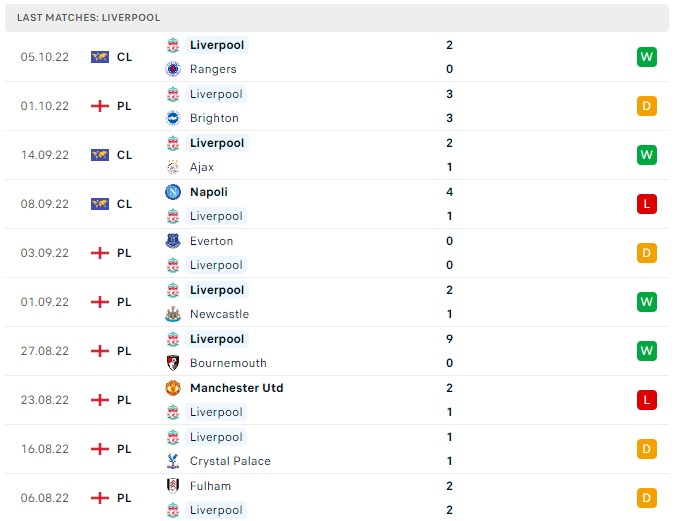Open the 06.08.22 Fulham match date
This screenshot has width=679, height=521.
[x=44, y=498]
